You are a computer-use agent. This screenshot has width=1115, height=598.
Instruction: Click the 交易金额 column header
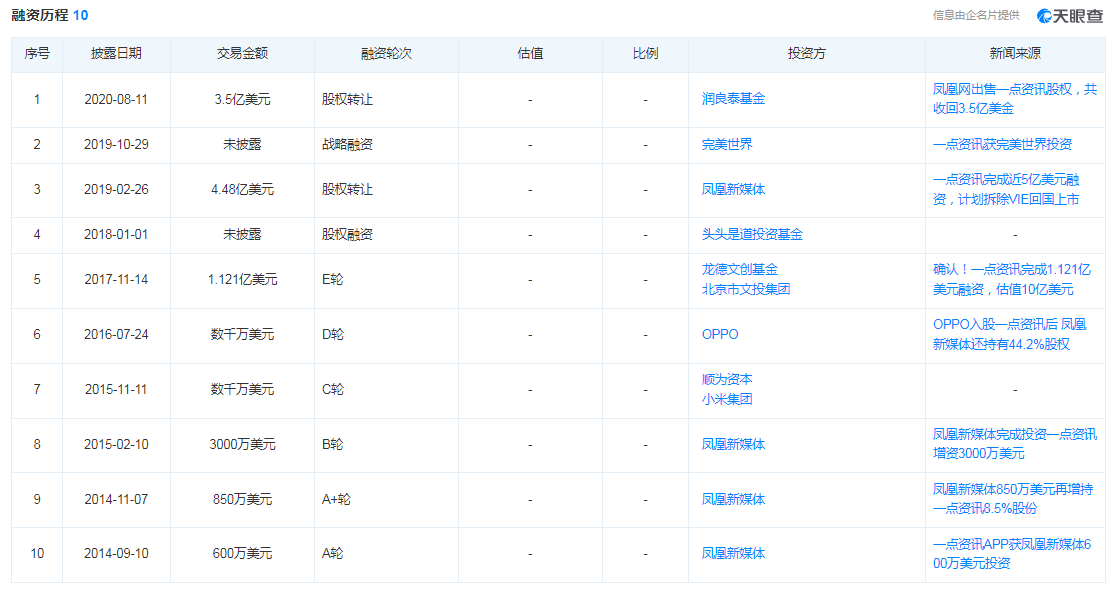coord(242,54)
